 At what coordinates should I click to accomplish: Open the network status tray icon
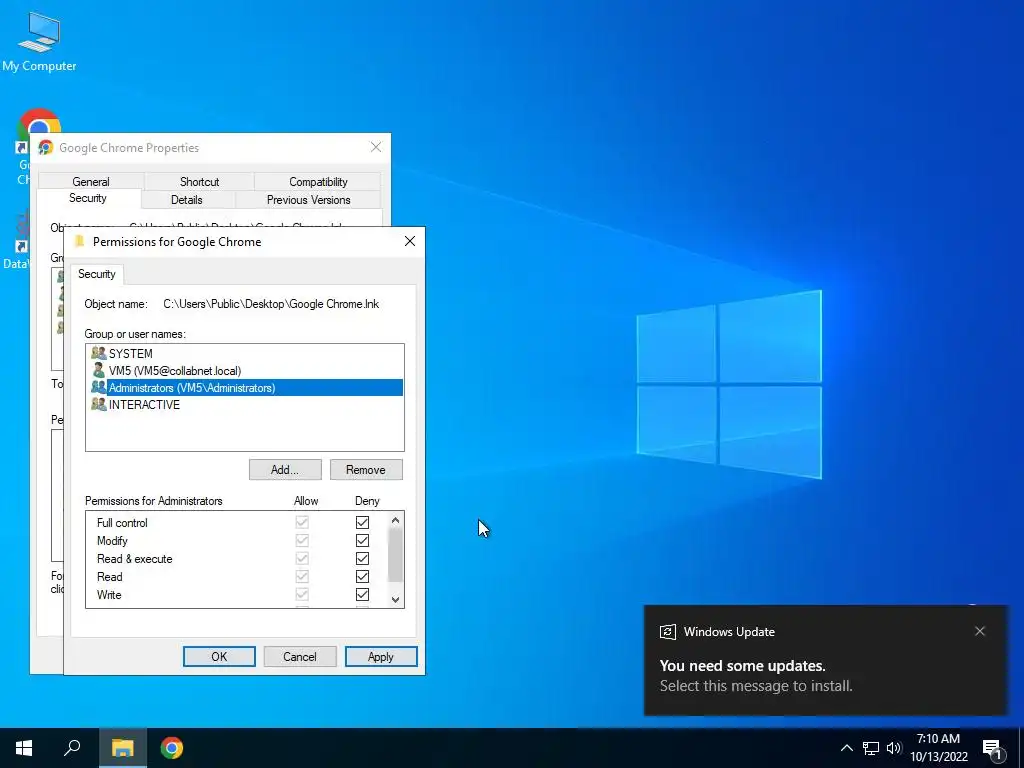point(871,748)
